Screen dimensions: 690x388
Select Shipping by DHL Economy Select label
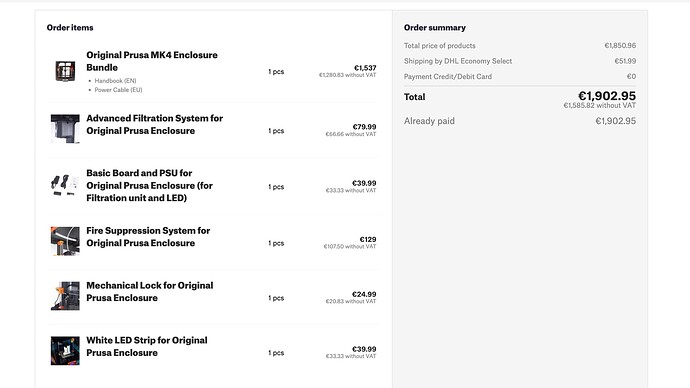click(x=458, y=61)
